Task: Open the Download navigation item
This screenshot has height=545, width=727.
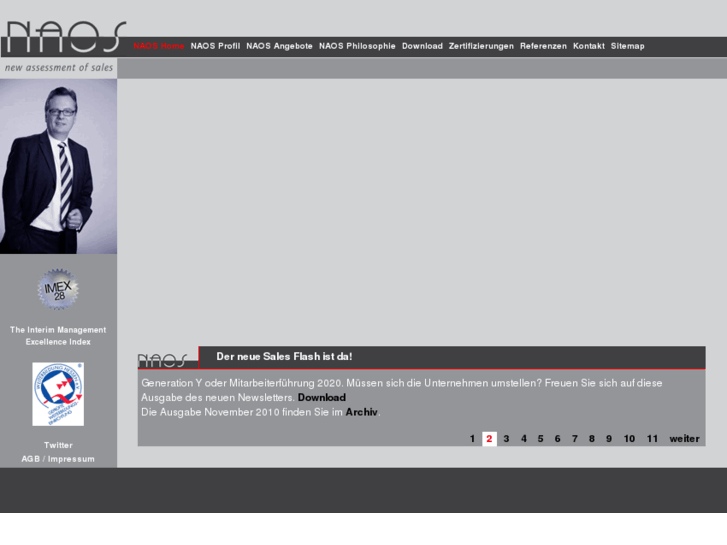Action: (422, 46)
